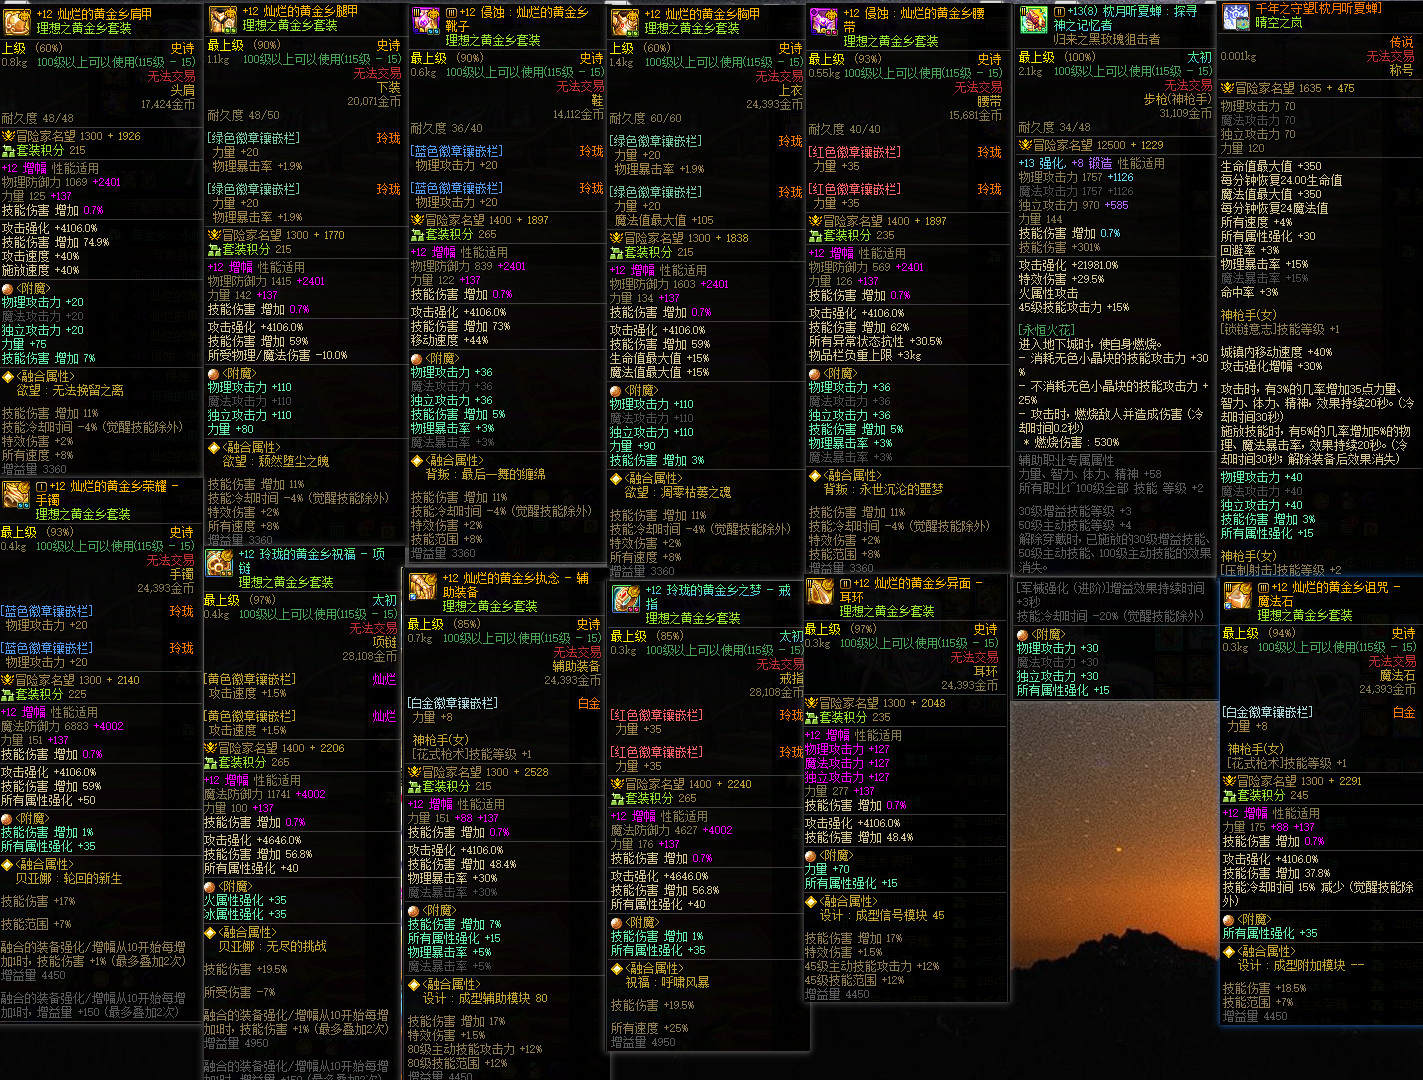
Task: Click the price 17,424金币
Action: click(168, 104)
